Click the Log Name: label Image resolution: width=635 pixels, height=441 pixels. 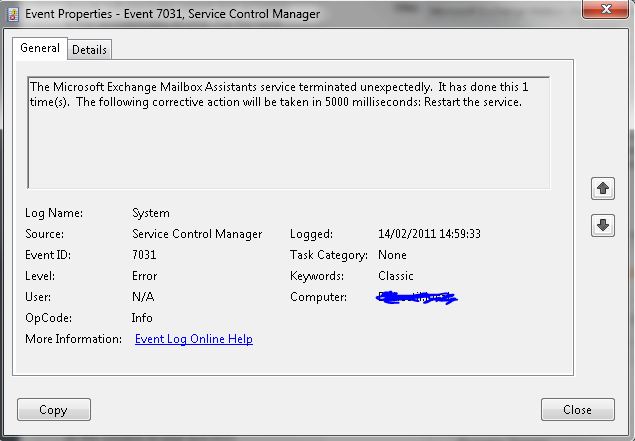pos(54,213)
